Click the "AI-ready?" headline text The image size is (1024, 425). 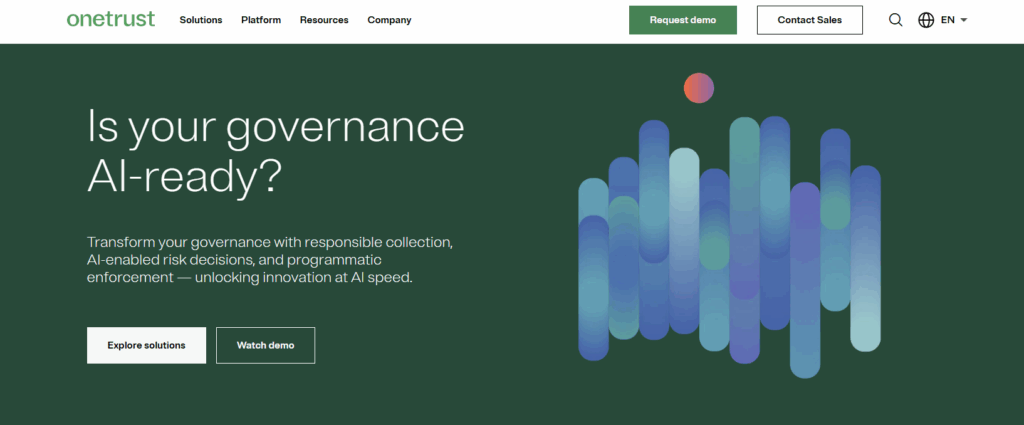click(184, 176)
